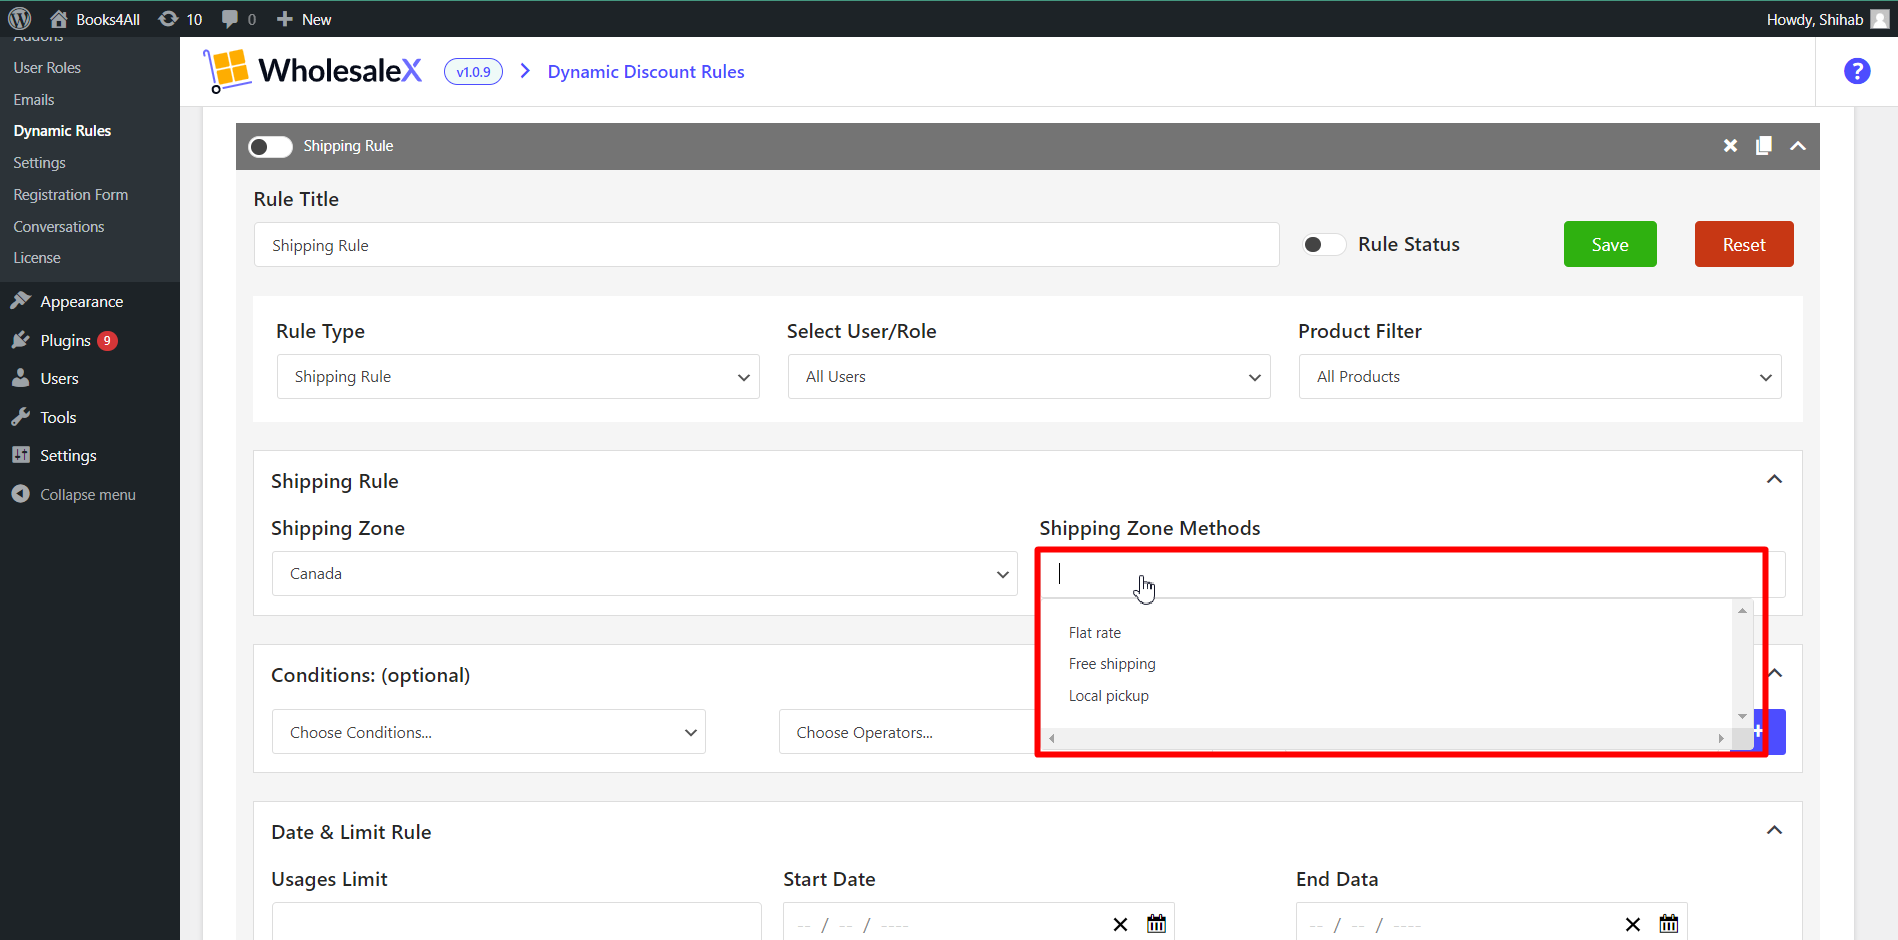Click the Appearance paintbrush icon
Image resolution: width=1898 pixels, height=940 pixels.
[x=20, y=301]
